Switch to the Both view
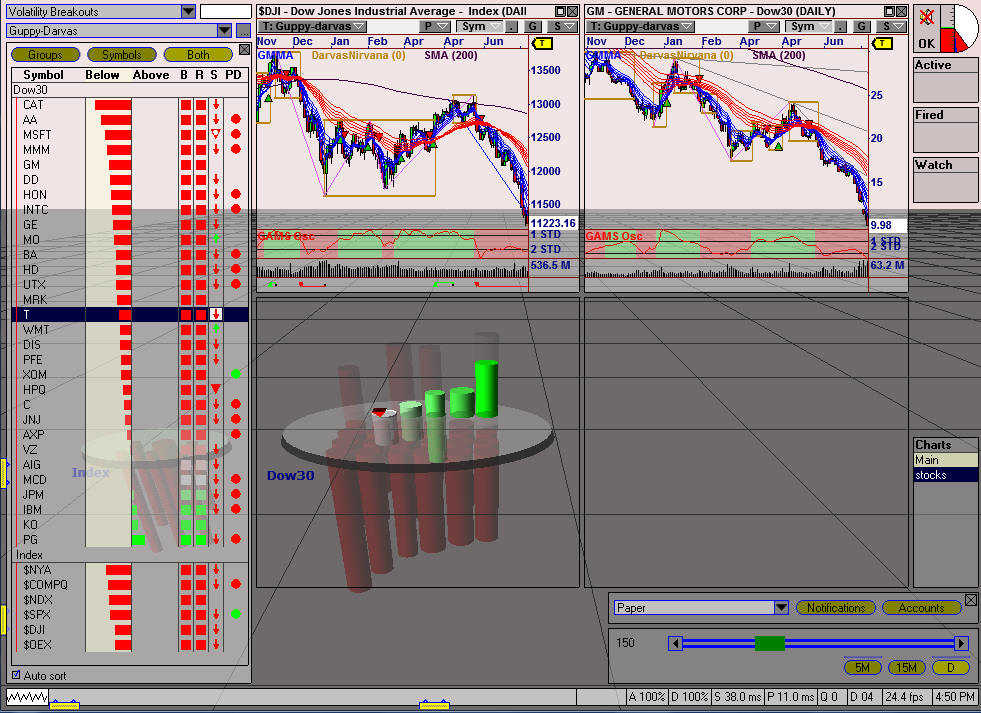This screenshot has width=981, height=713. point(198,55)
